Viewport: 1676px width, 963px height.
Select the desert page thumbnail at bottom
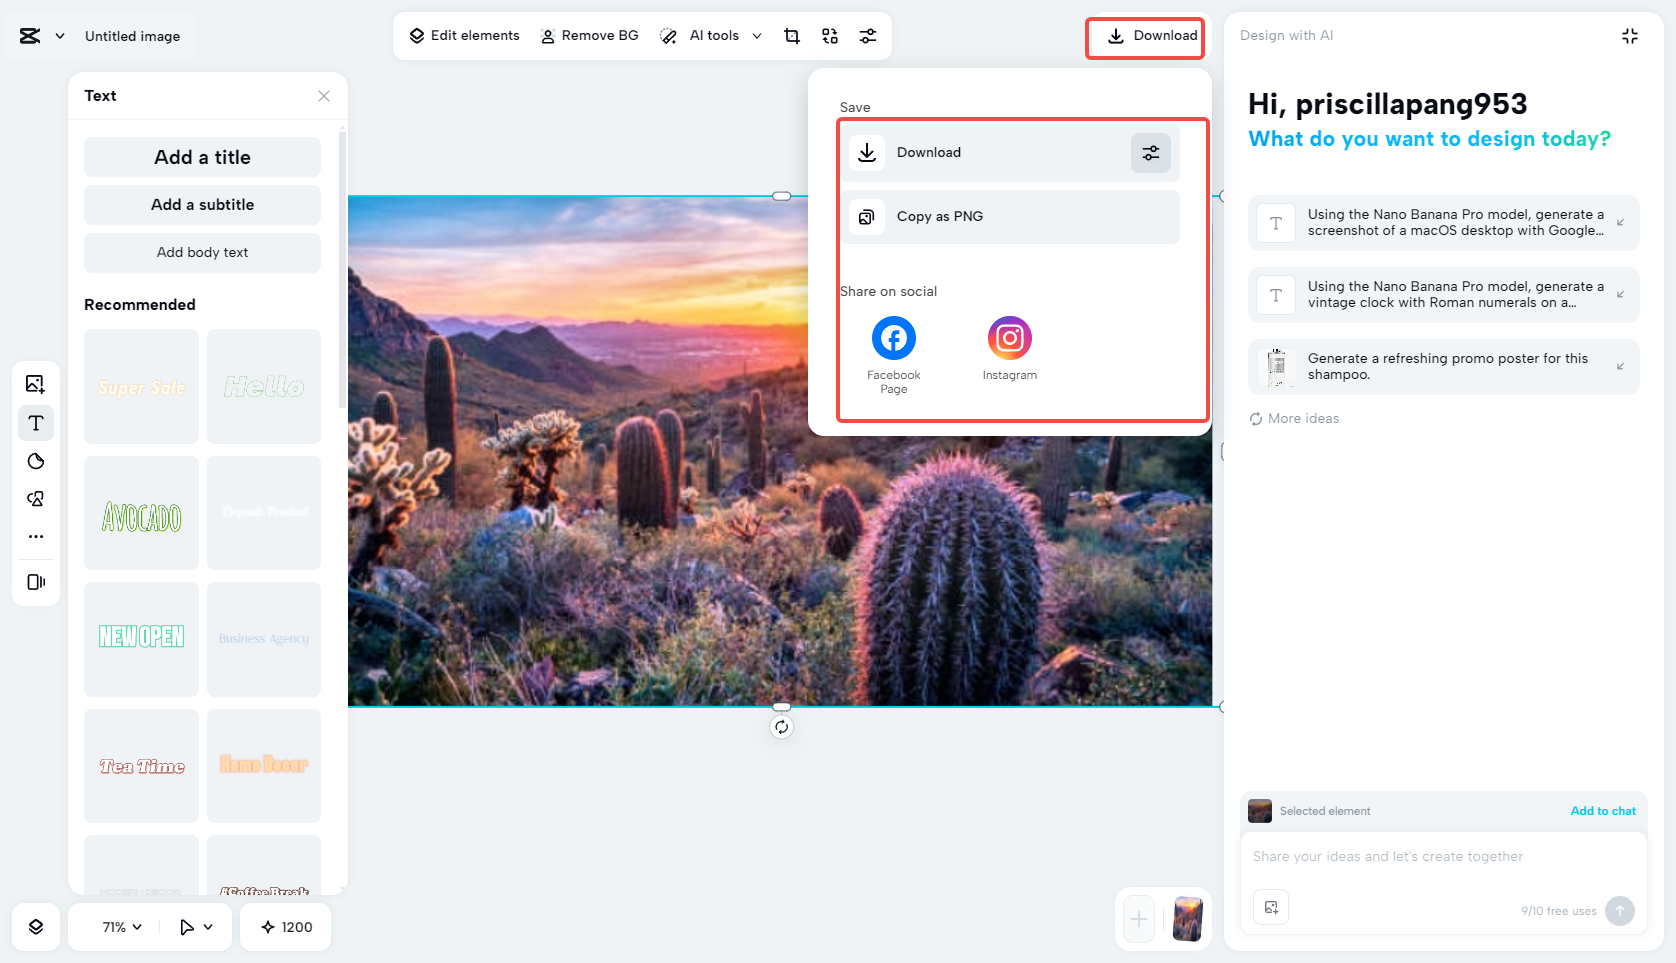click(x=1188, y=919)
